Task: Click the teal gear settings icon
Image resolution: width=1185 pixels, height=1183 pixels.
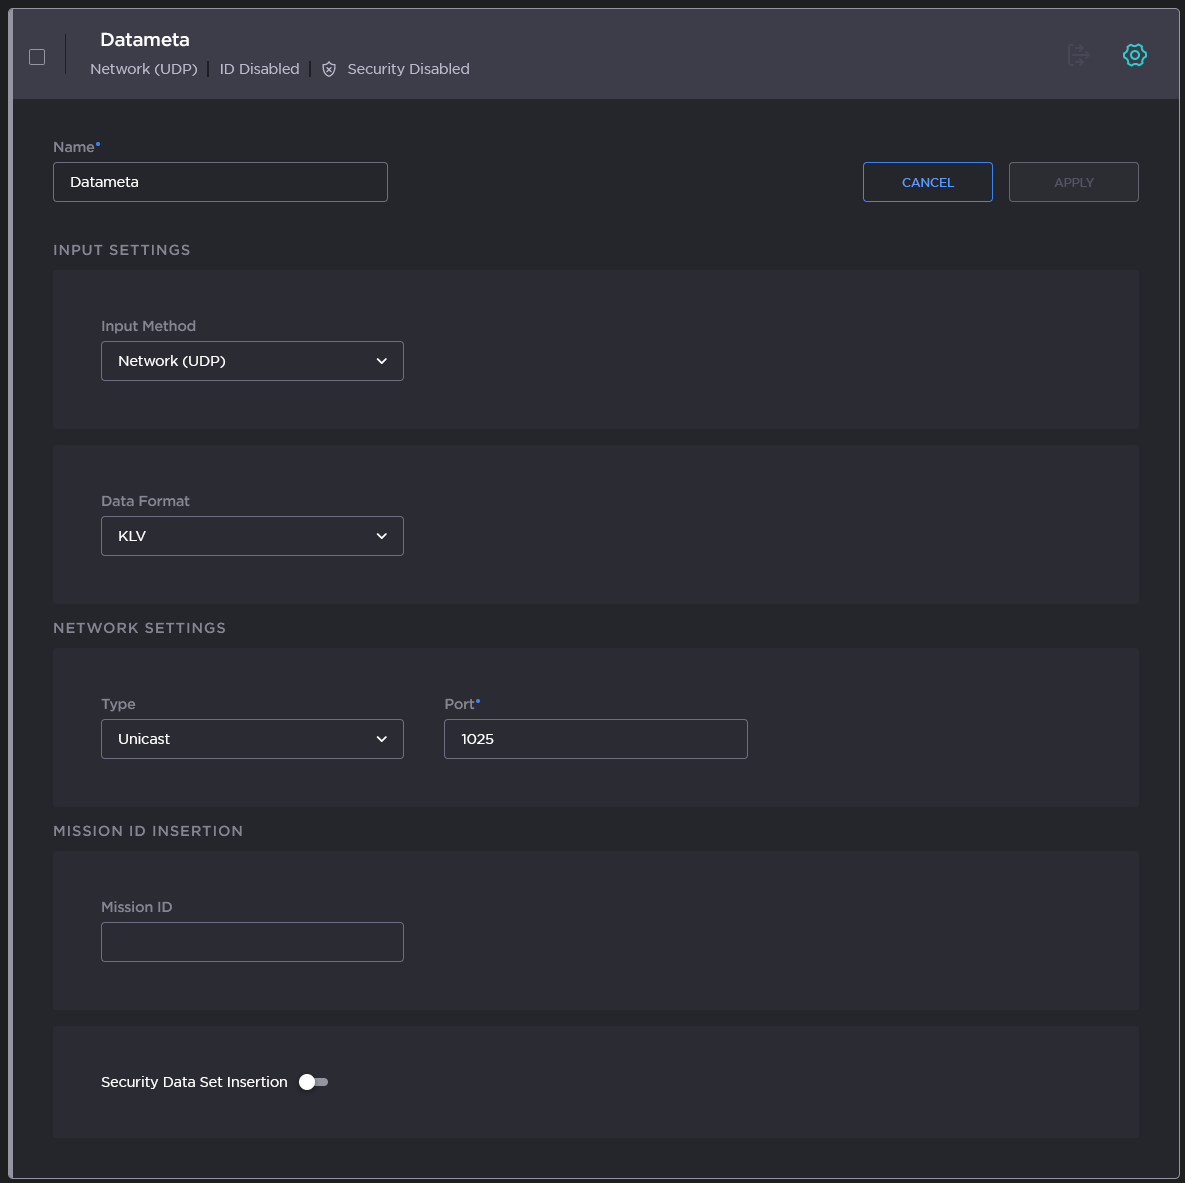Action: (x=1134, y=55)
